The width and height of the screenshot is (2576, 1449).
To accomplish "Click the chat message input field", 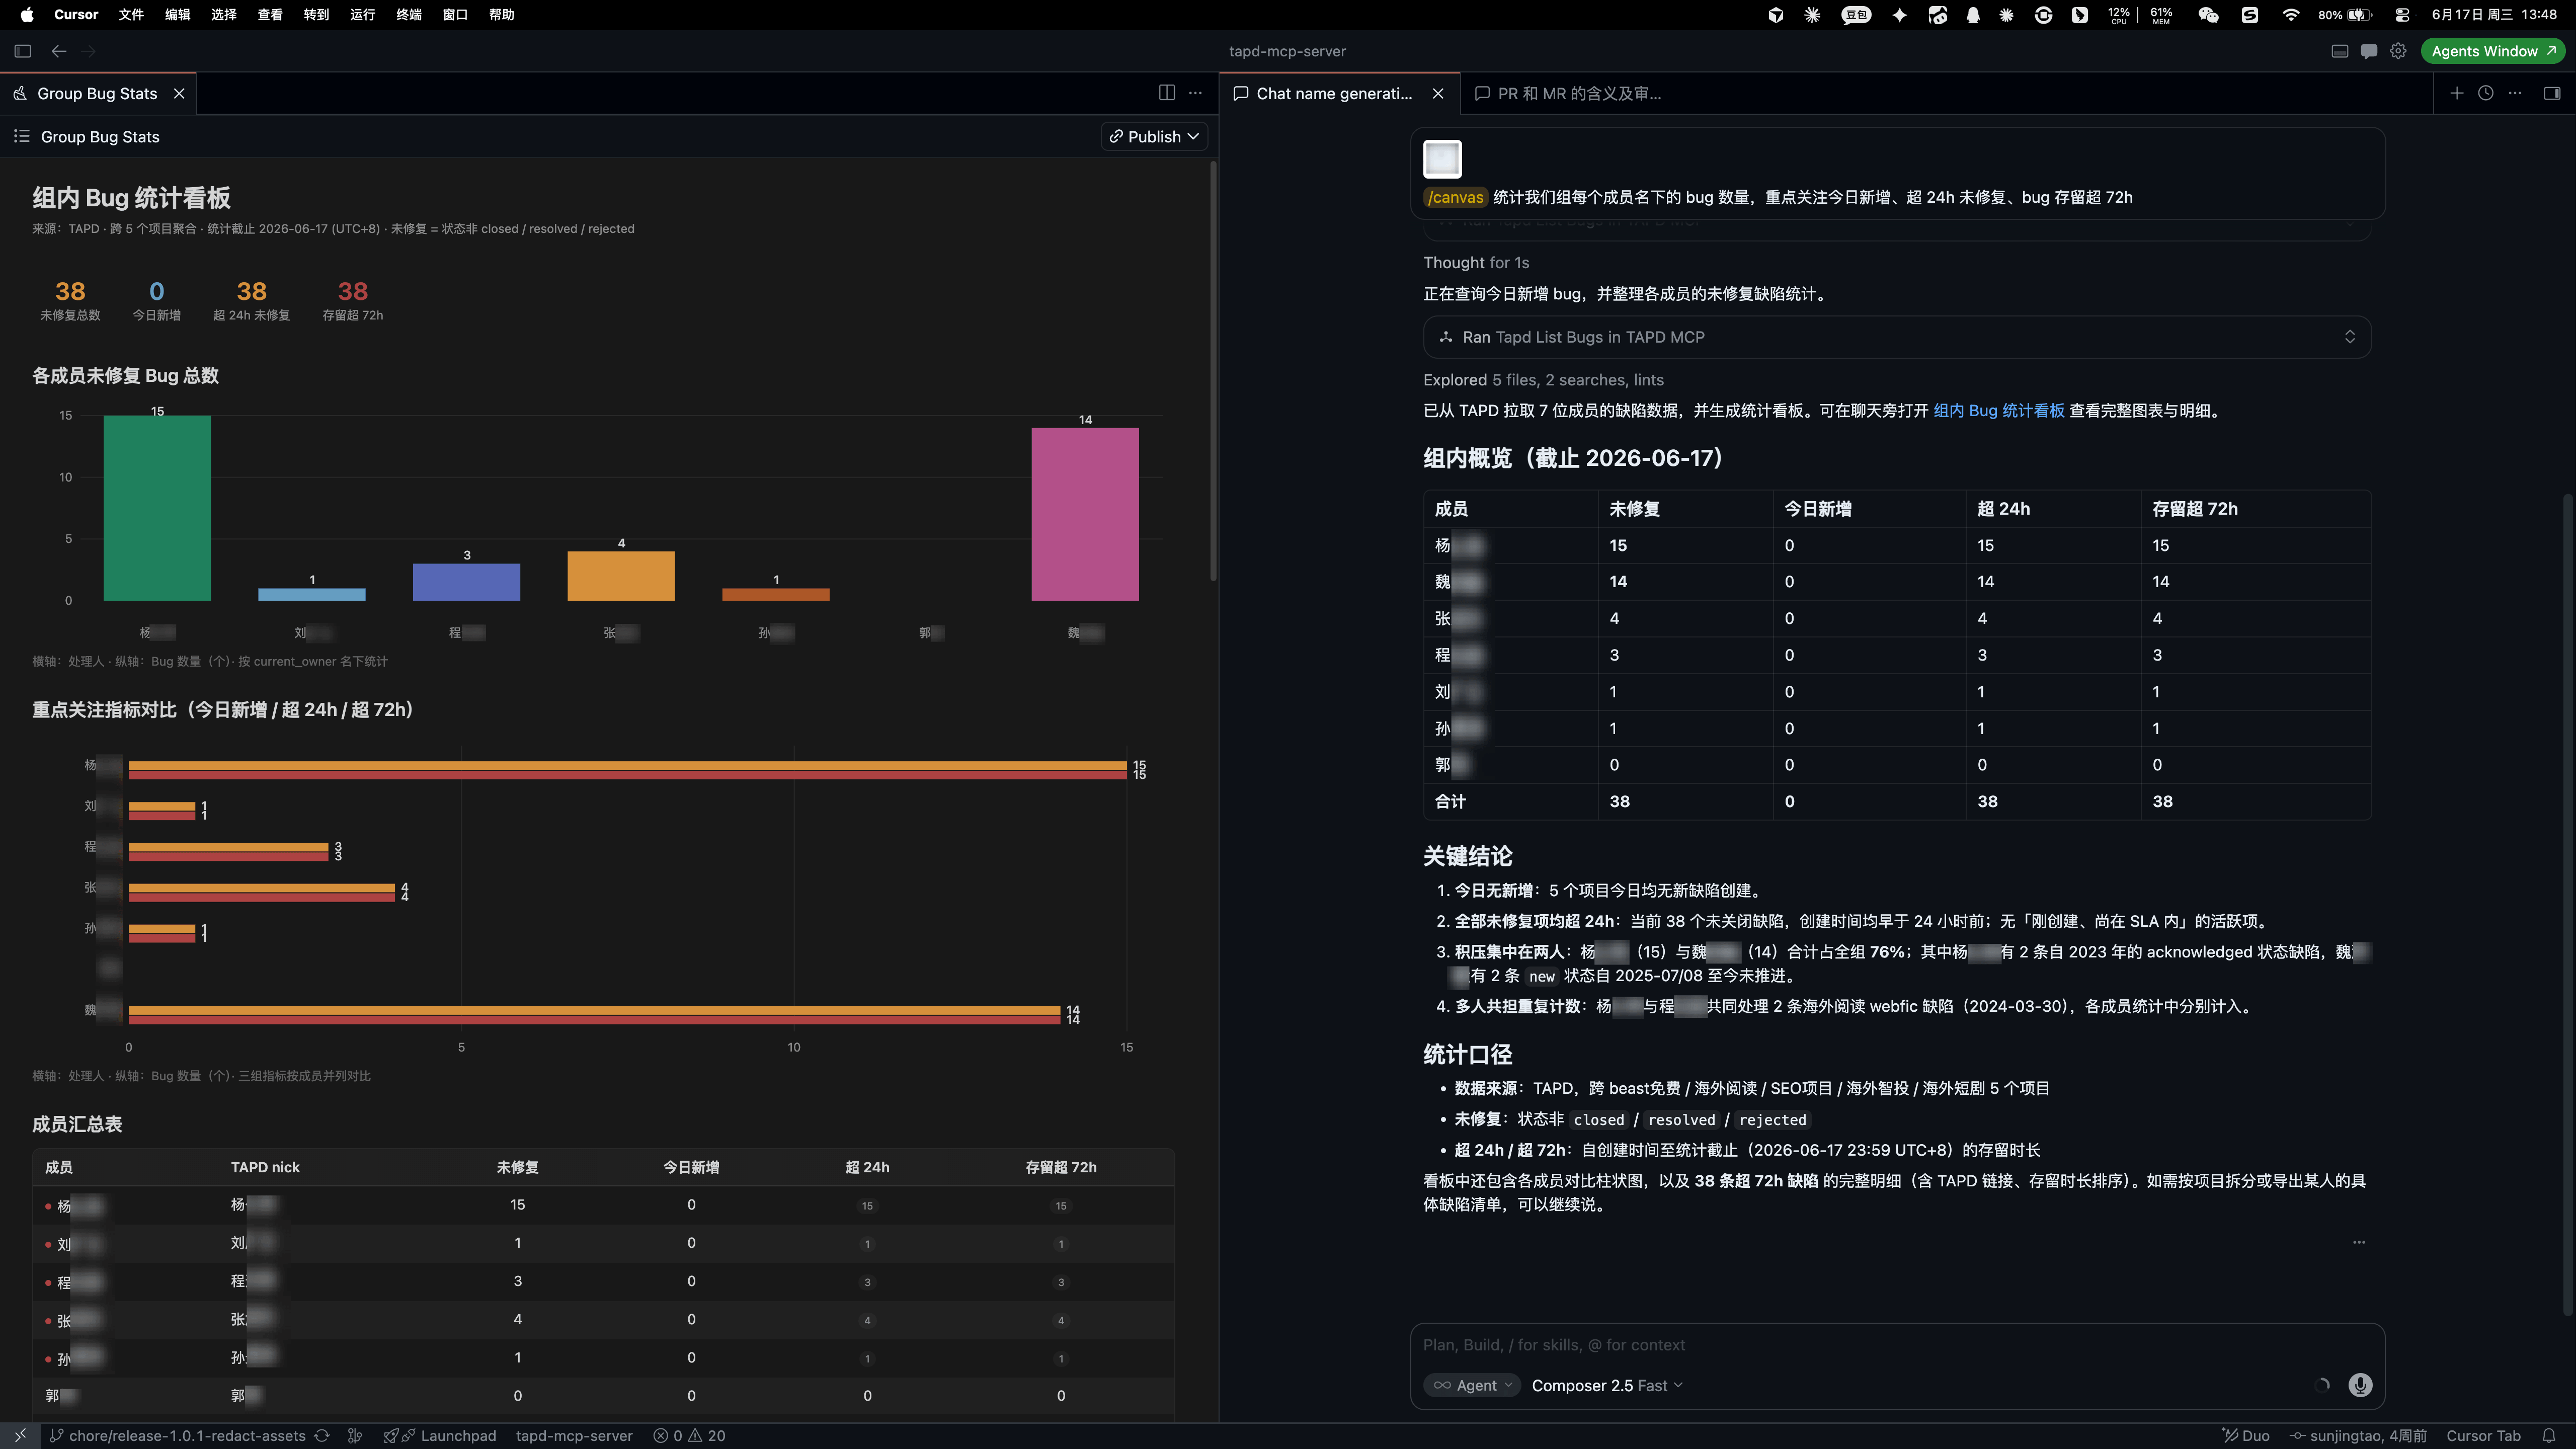I will tap(1897, 1345).
